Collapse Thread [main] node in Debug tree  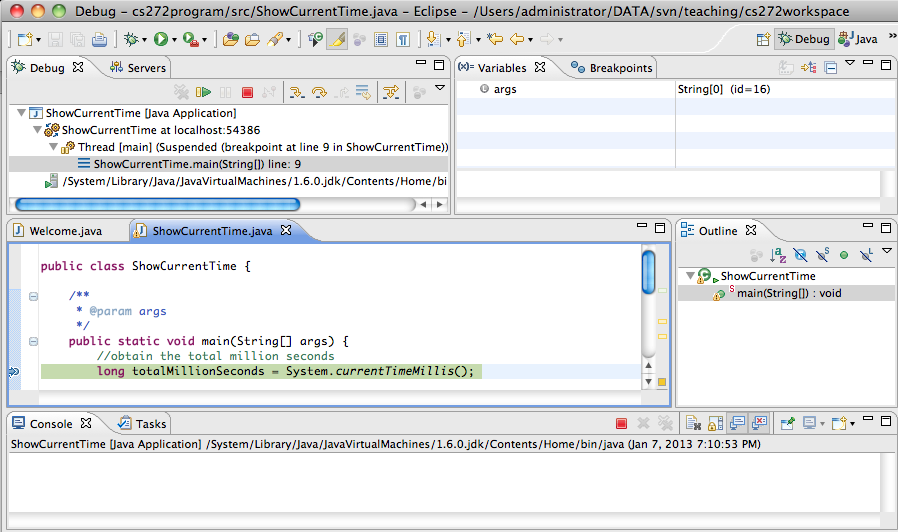pyautogui.click(x=53, y=147)
